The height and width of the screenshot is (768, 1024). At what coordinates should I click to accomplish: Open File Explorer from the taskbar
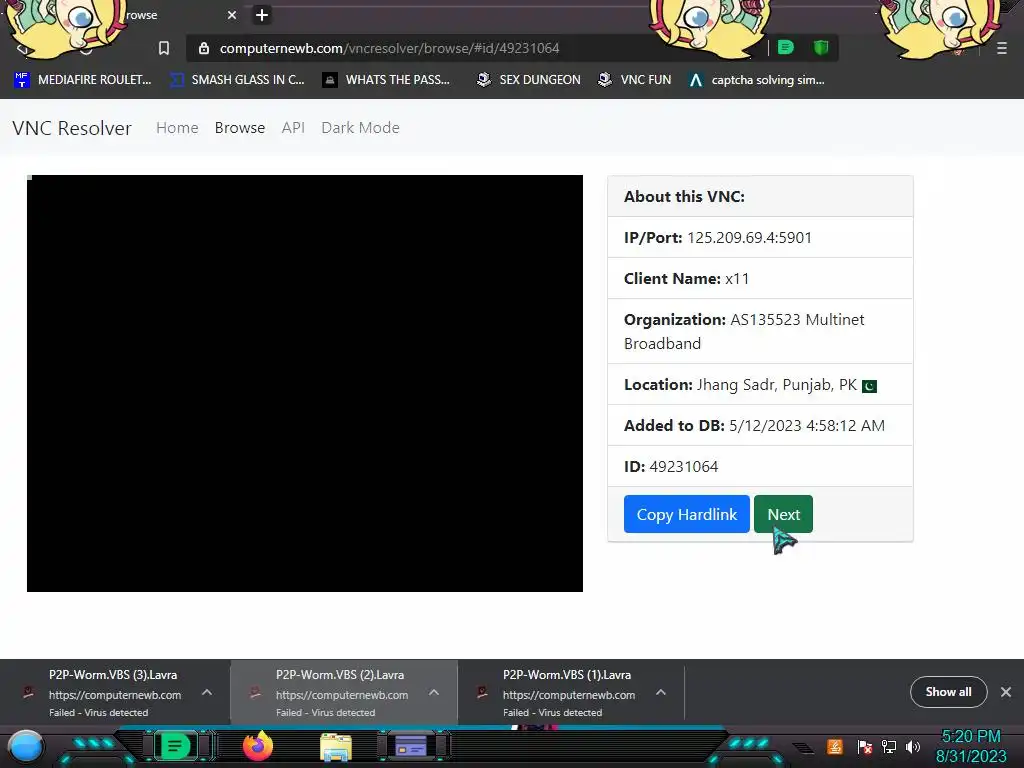coord(336,747)
